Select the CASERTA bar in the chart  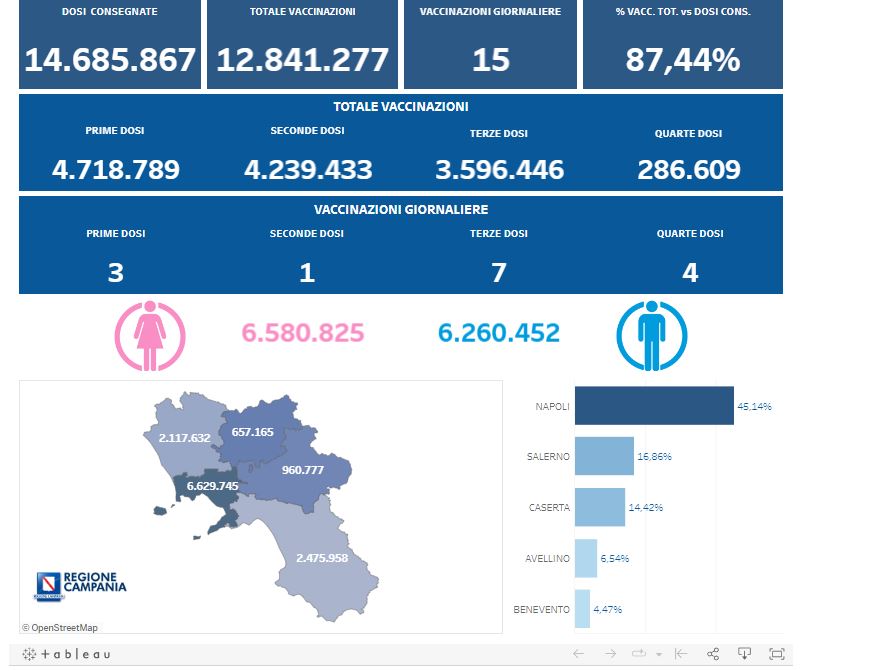coord(600,507)
